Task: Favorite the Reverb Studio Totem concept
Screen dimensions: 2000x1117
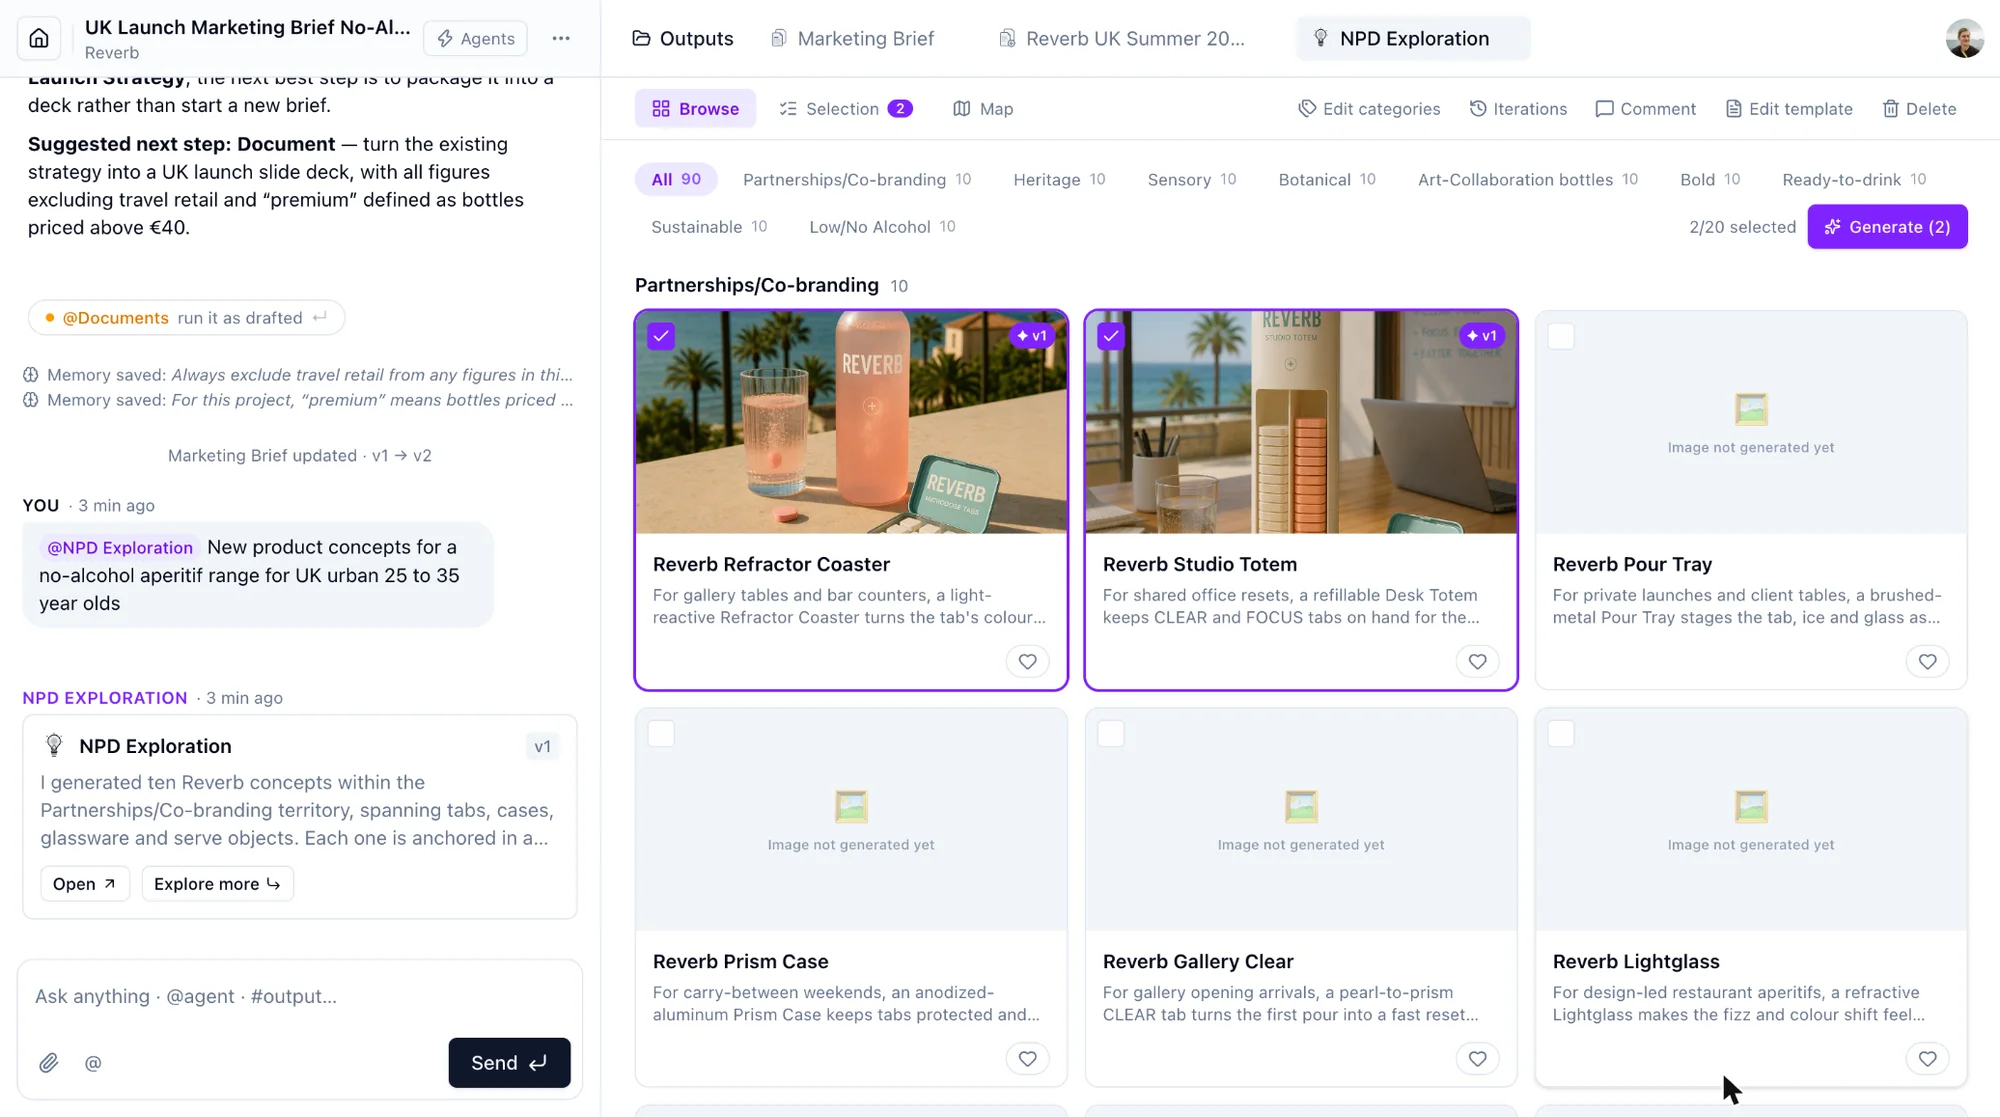Action: (x=1477, y=661)
